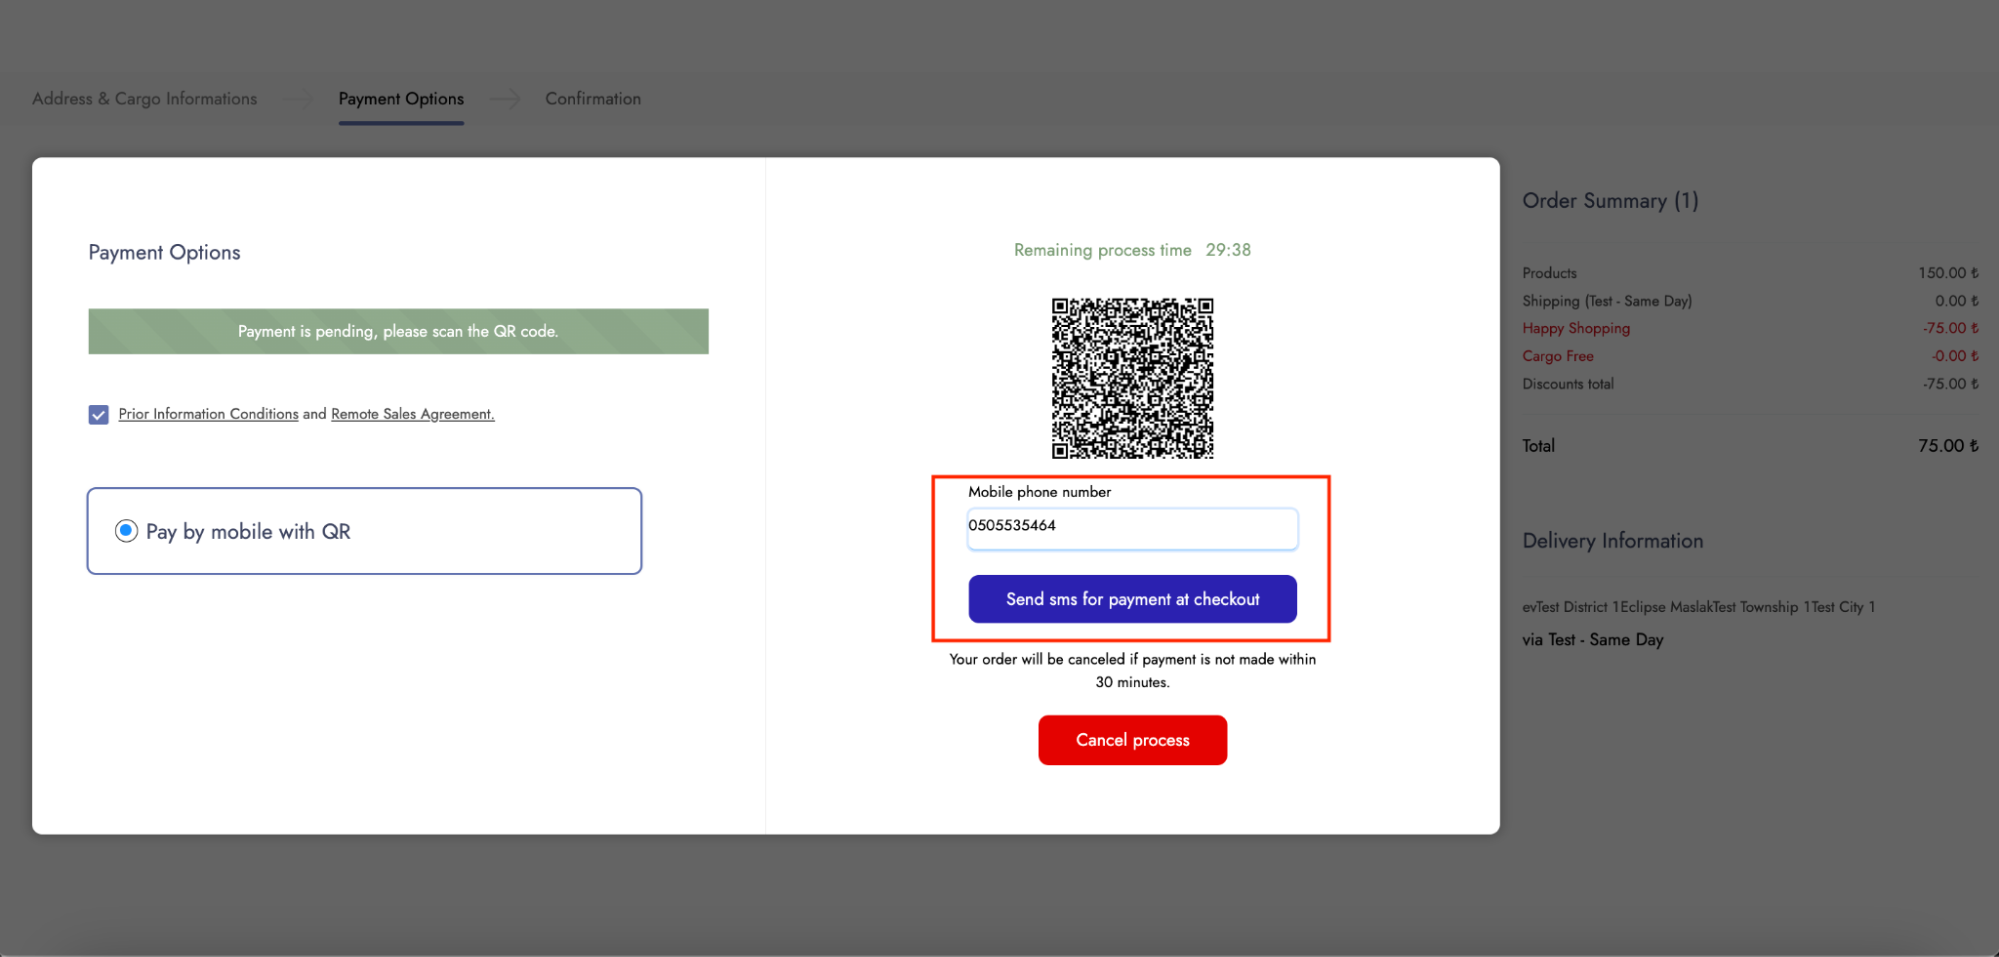This screenshot has height=957, width=1999.
Task: Click the Cargo Free discount label
Action: (x=1557, y=356)
